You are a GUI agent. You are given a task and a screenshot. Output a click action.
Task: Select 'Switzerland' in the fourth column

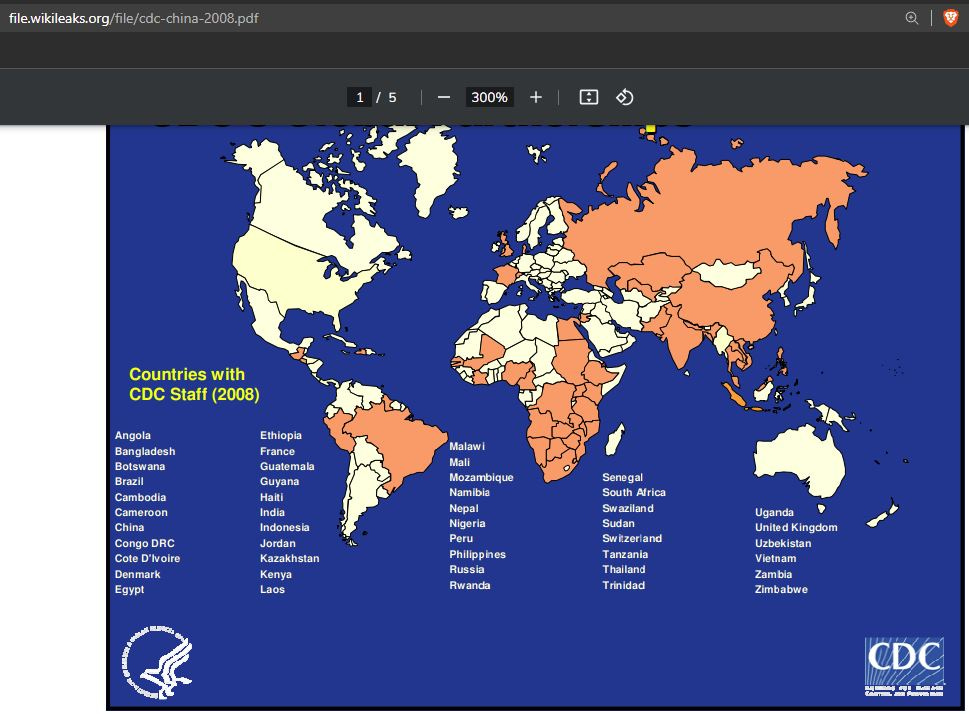(632, 538)
